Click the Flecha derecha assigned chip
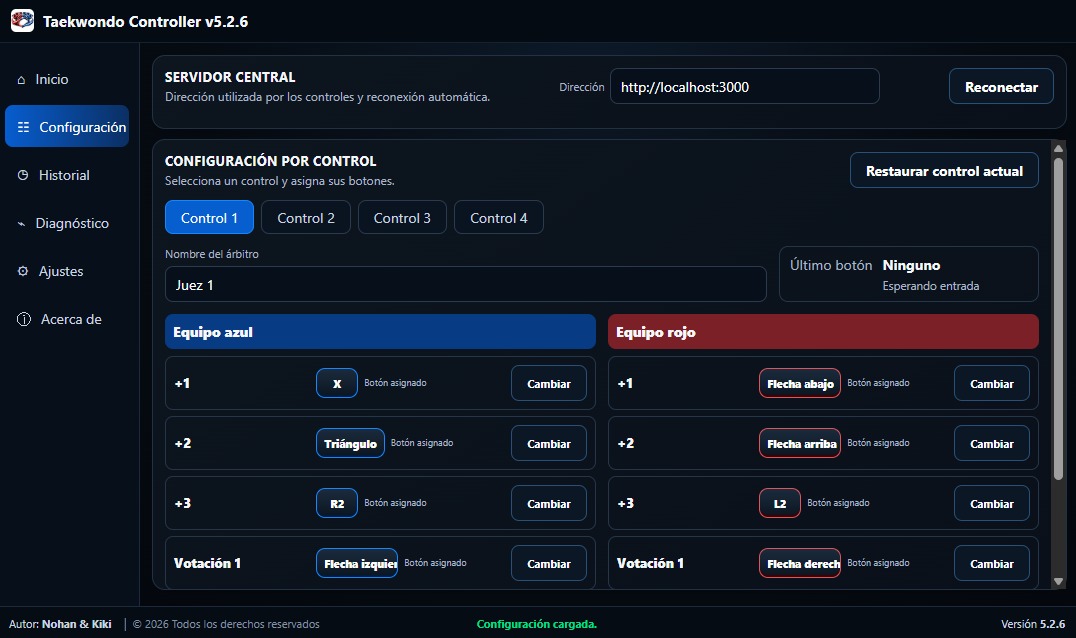This screenshot has width=1076, height=638. 800,563
